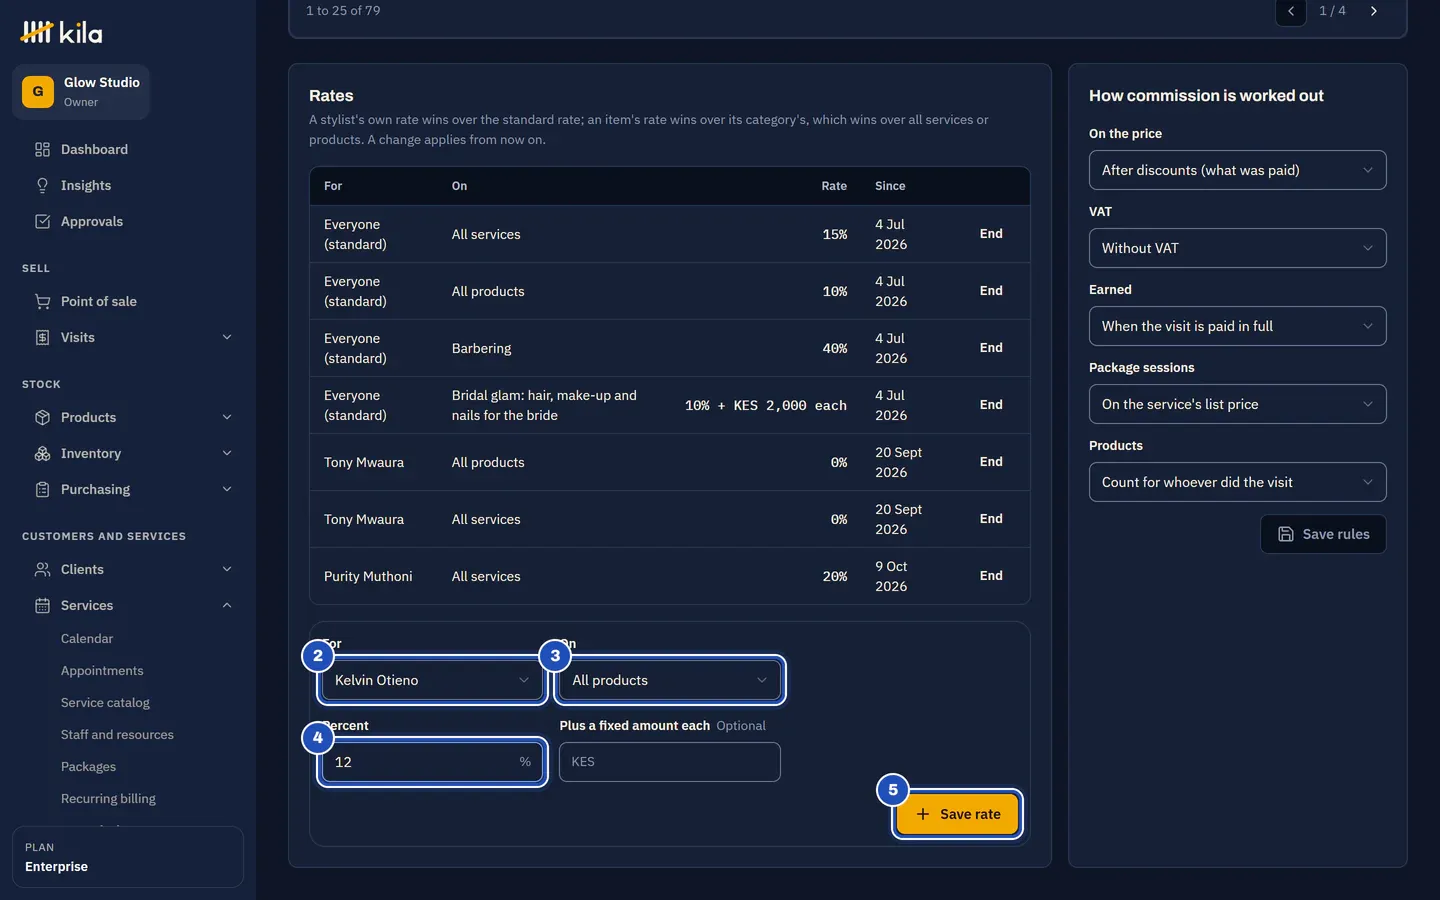The width and height of the screenshot is (1440, 900).
Task: Open the Package sessions dropdown
Action: [x=1237, y=404]
